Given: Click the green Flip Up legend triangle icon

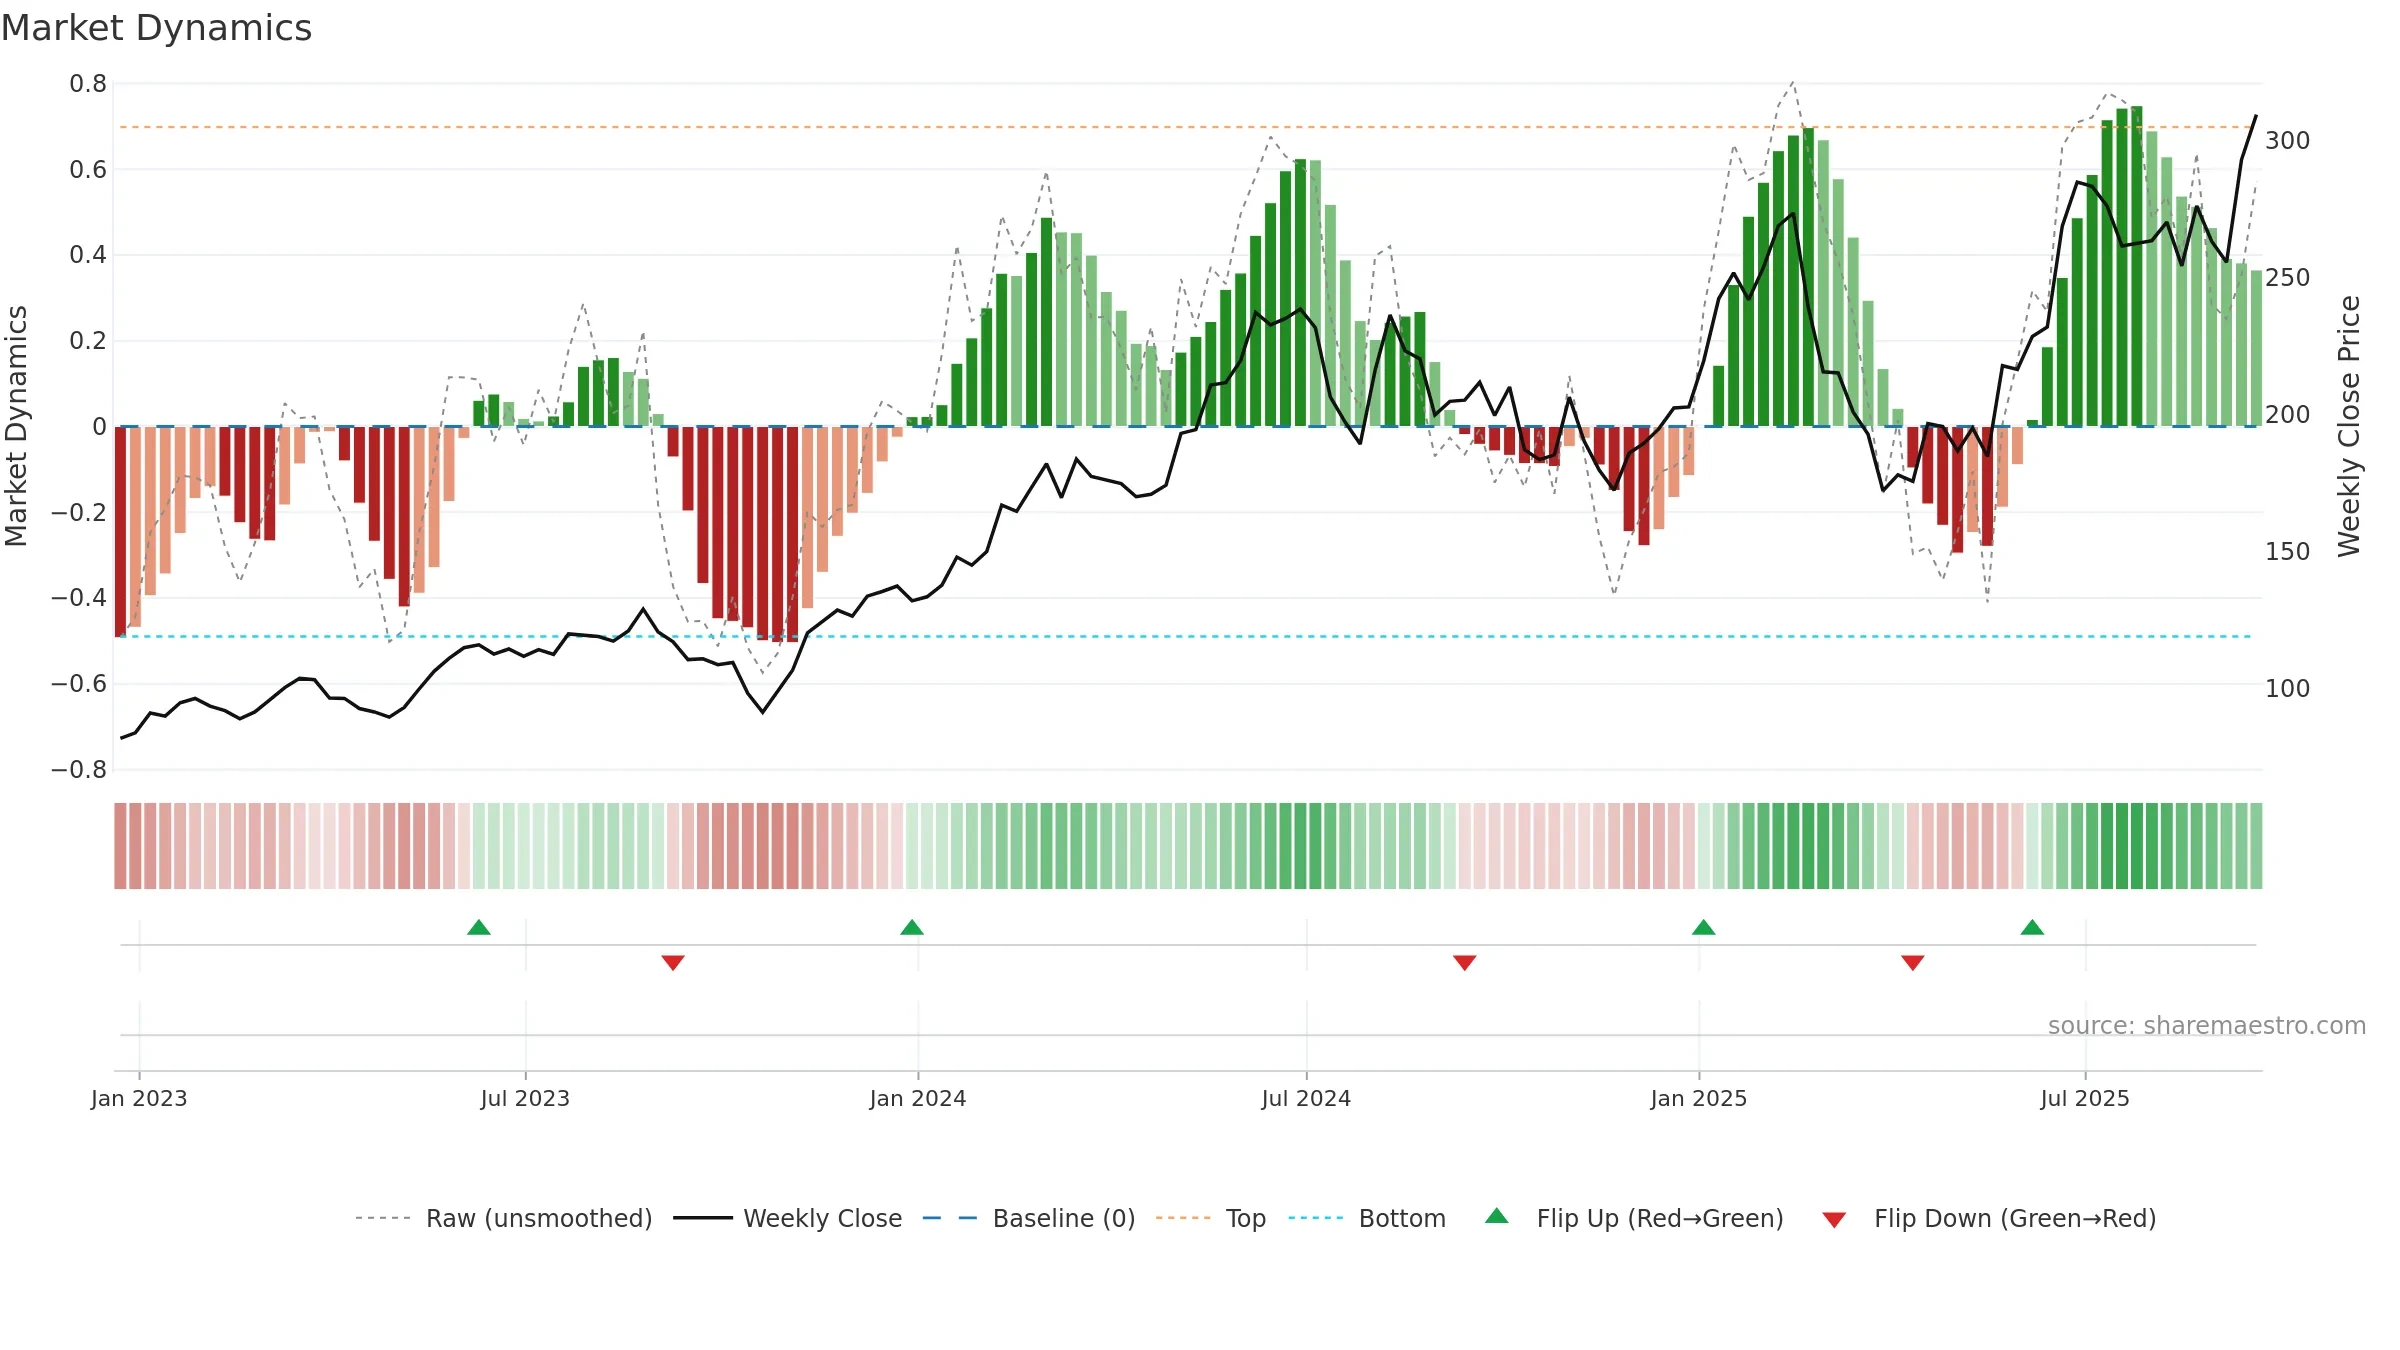Looking at the screenshot, I should [x=1497, y=1216].
